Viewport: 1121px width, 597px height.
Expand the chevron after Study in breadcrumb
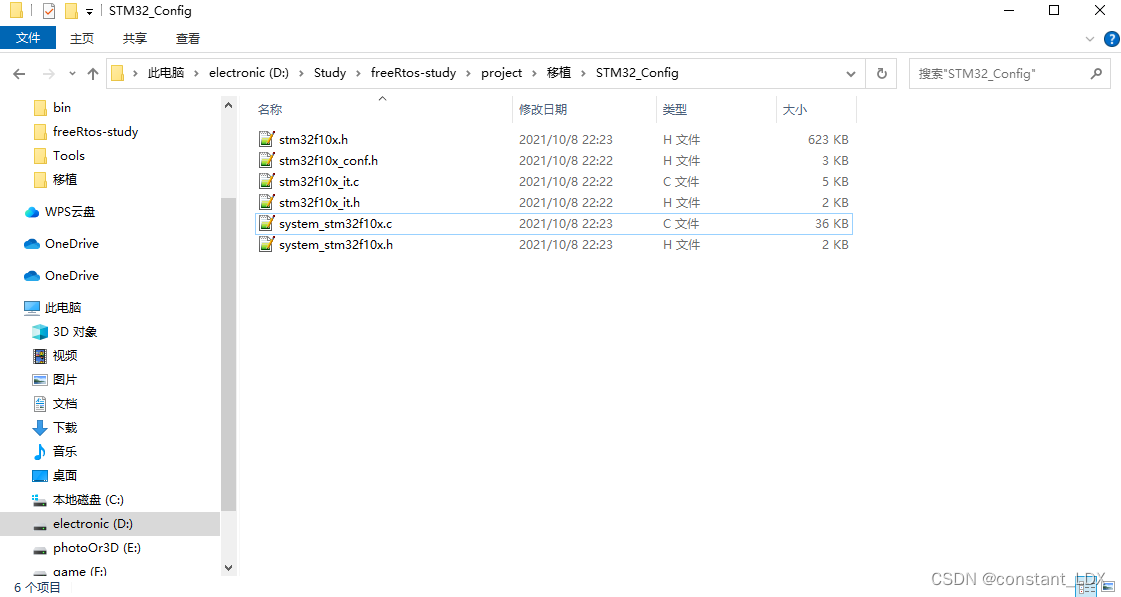point(358,73)
